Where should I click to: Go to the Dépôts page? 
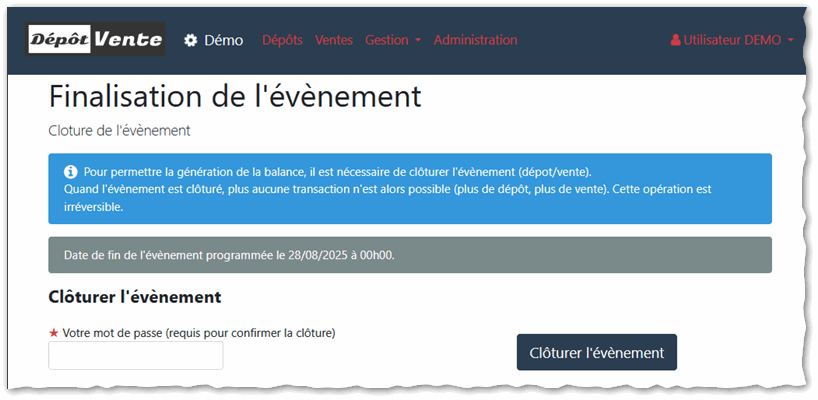coord(282,41)
